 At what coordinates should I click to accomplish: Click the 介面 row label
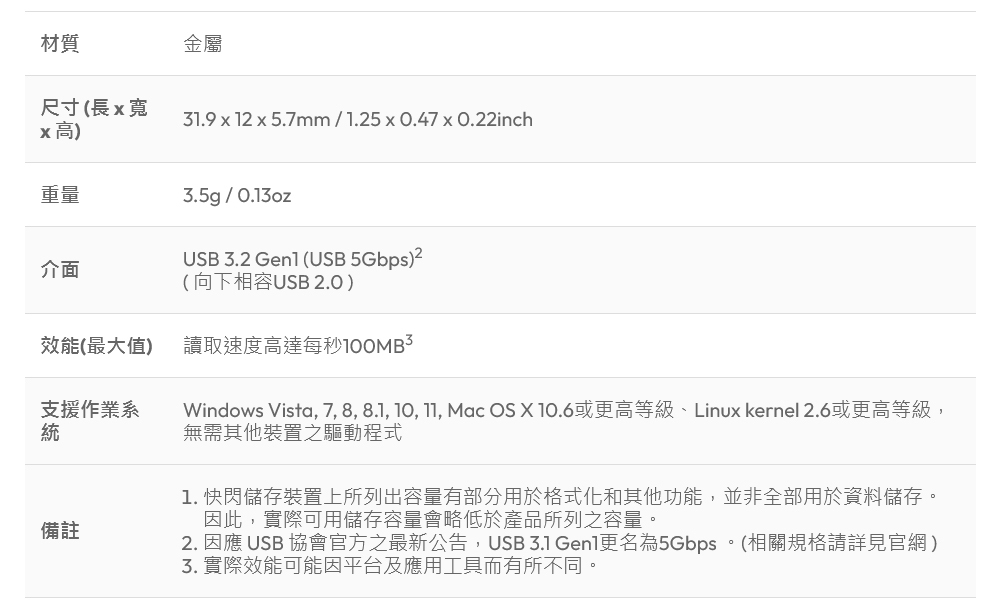60,269
